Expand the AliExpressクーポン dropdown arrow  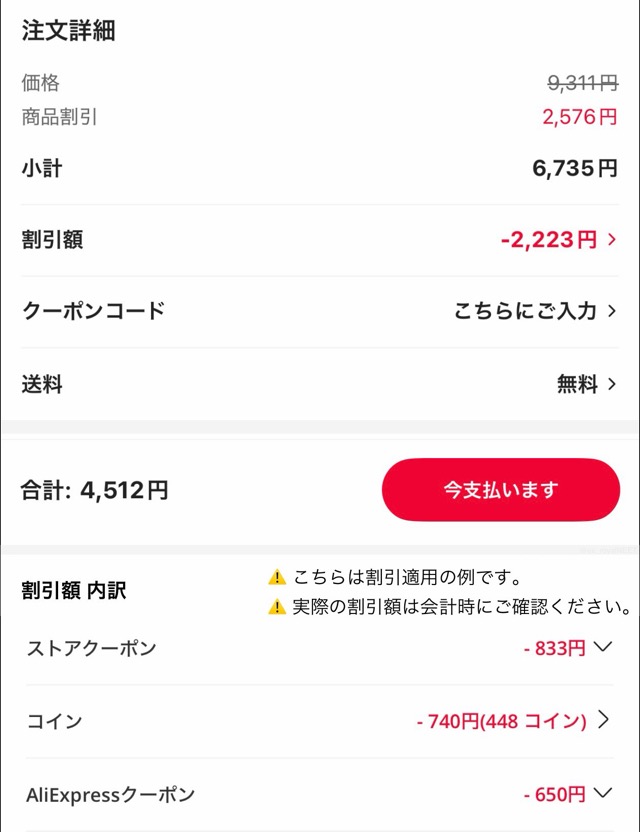click(x=602, y=794)
